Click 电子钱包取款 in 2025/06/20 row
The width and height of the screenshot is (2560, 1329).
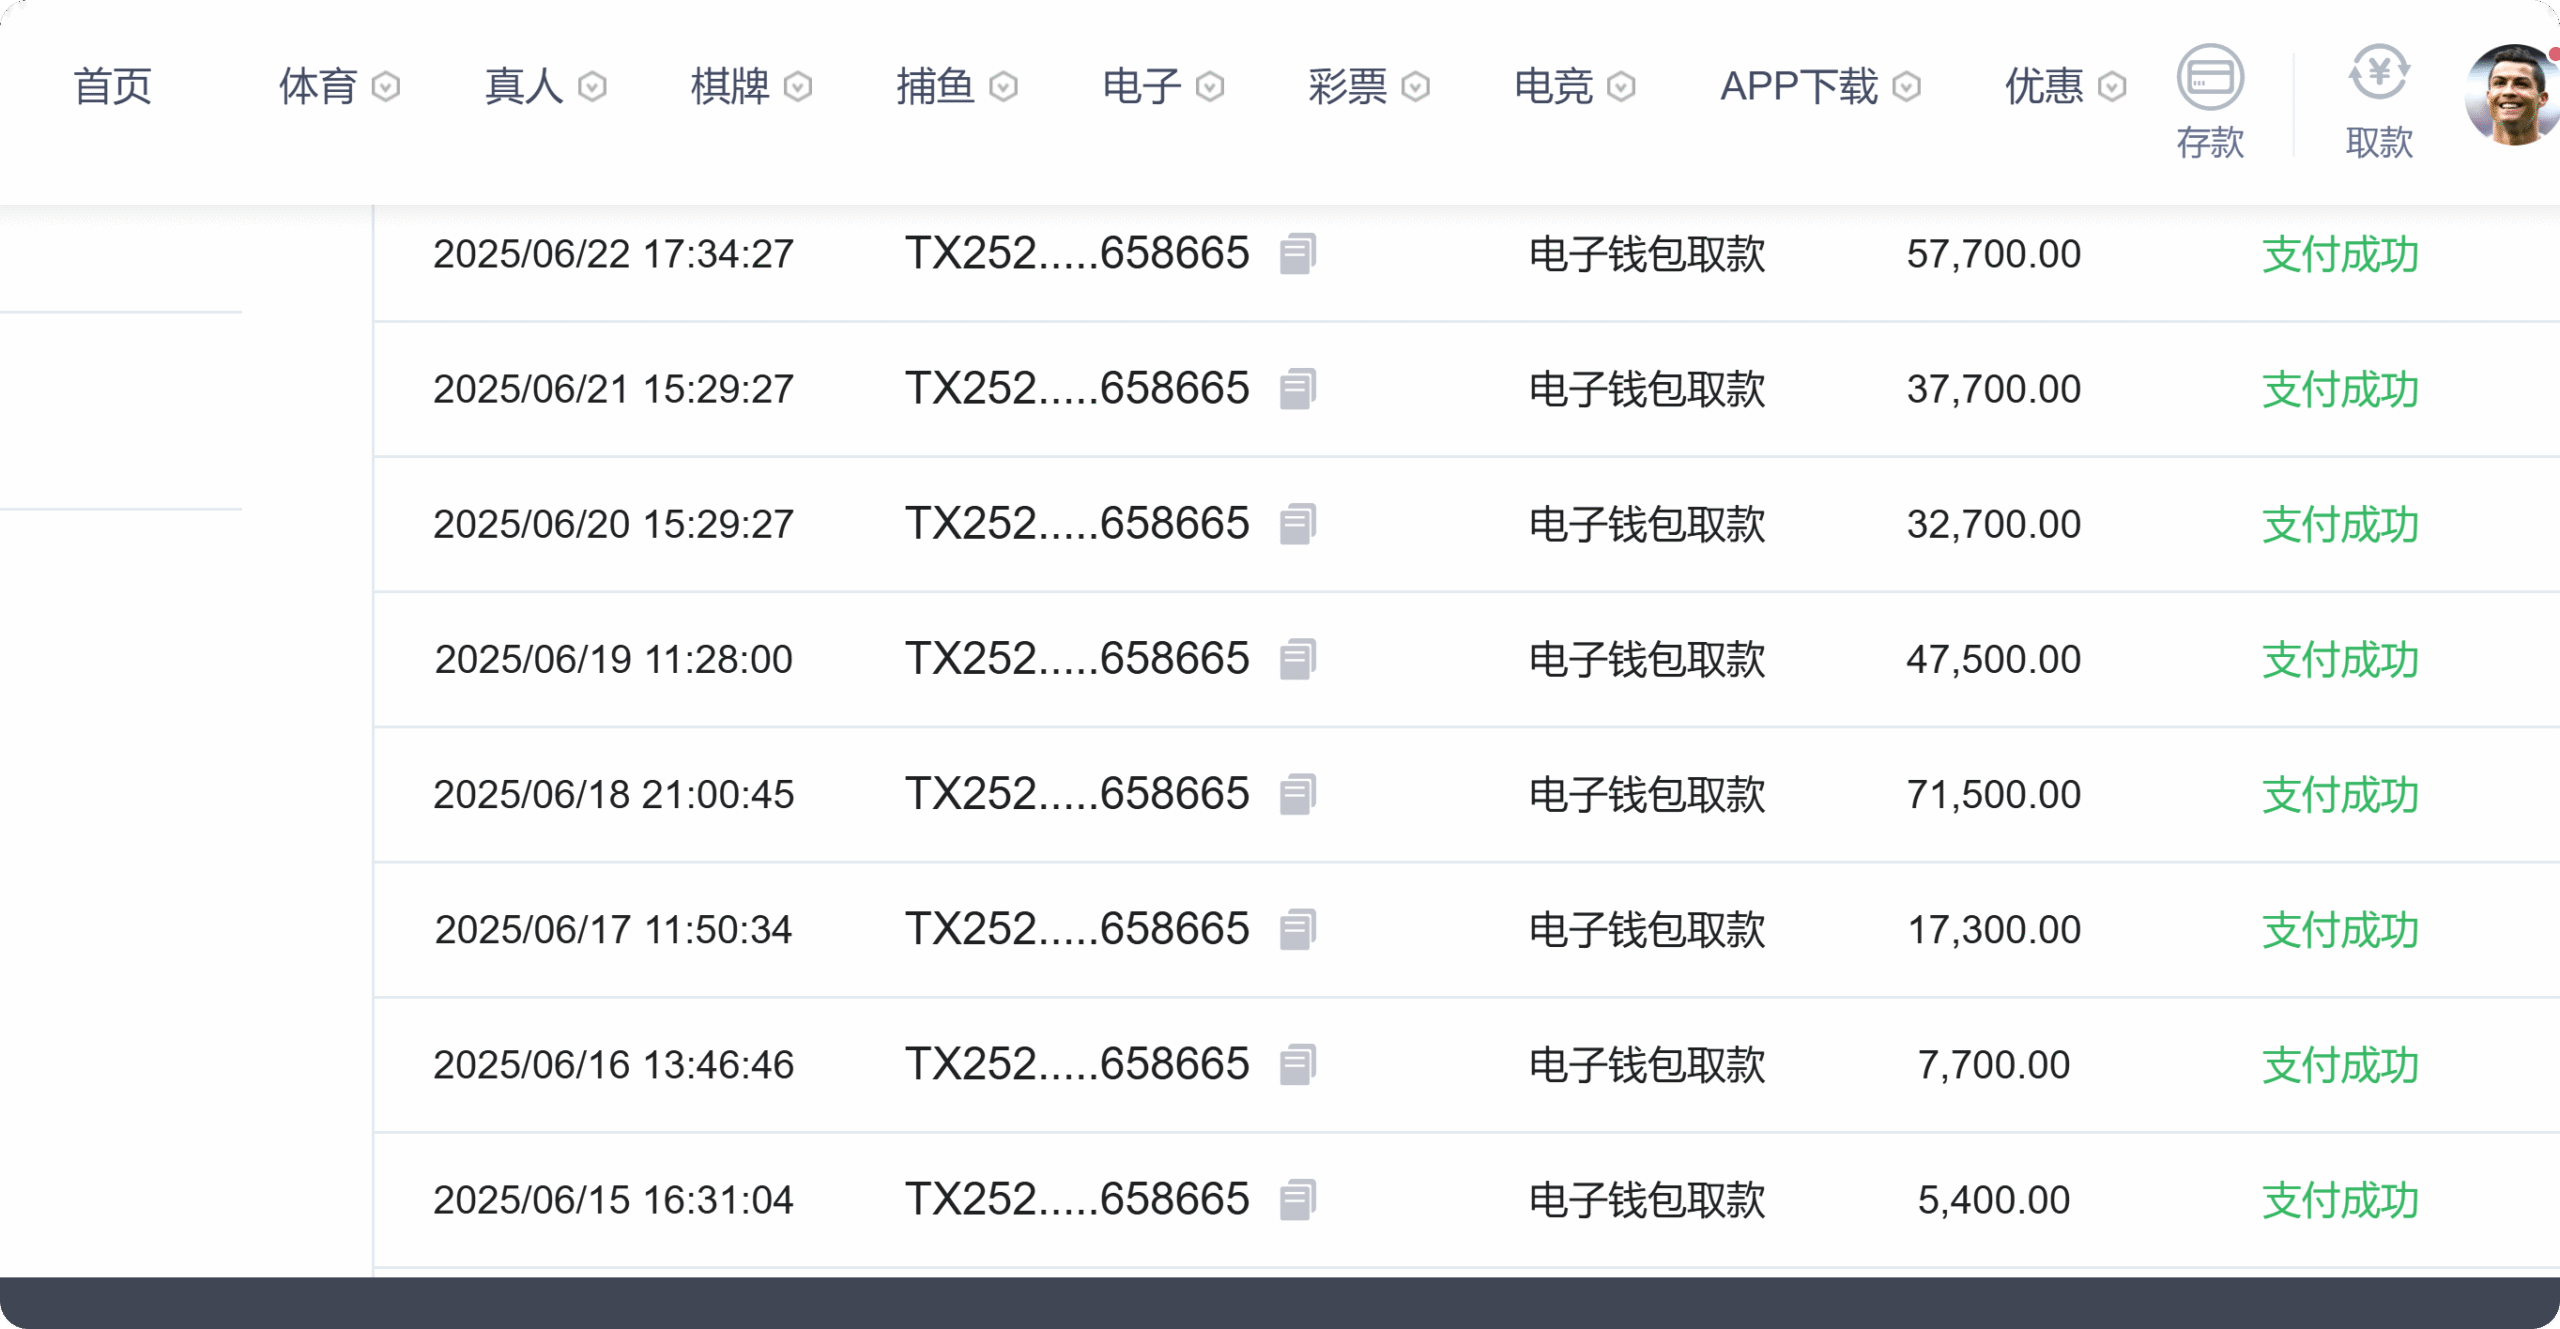[x=1647, y=524]
